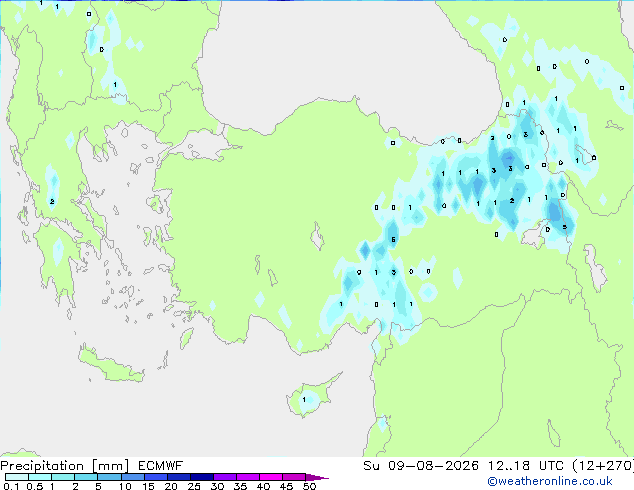
Task: Click the Cyprus island on the map
Action: (313, 396)
